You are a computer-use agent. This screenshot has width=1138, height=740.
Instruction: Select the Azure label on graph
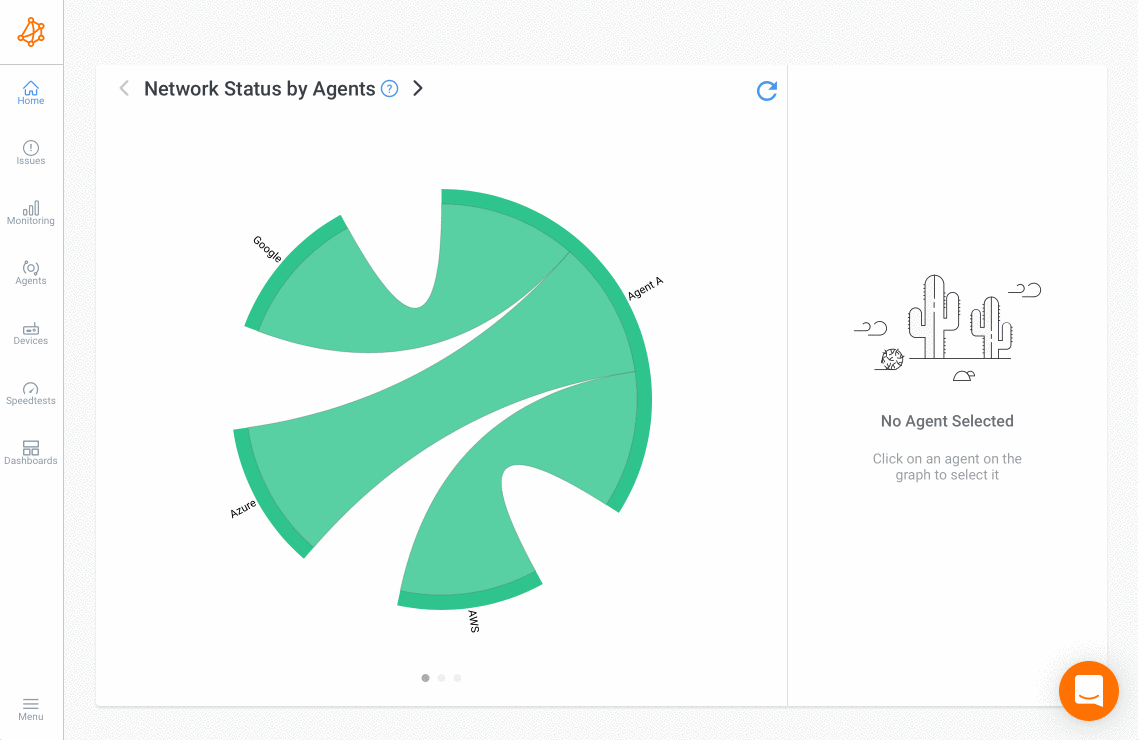(243, 509)
